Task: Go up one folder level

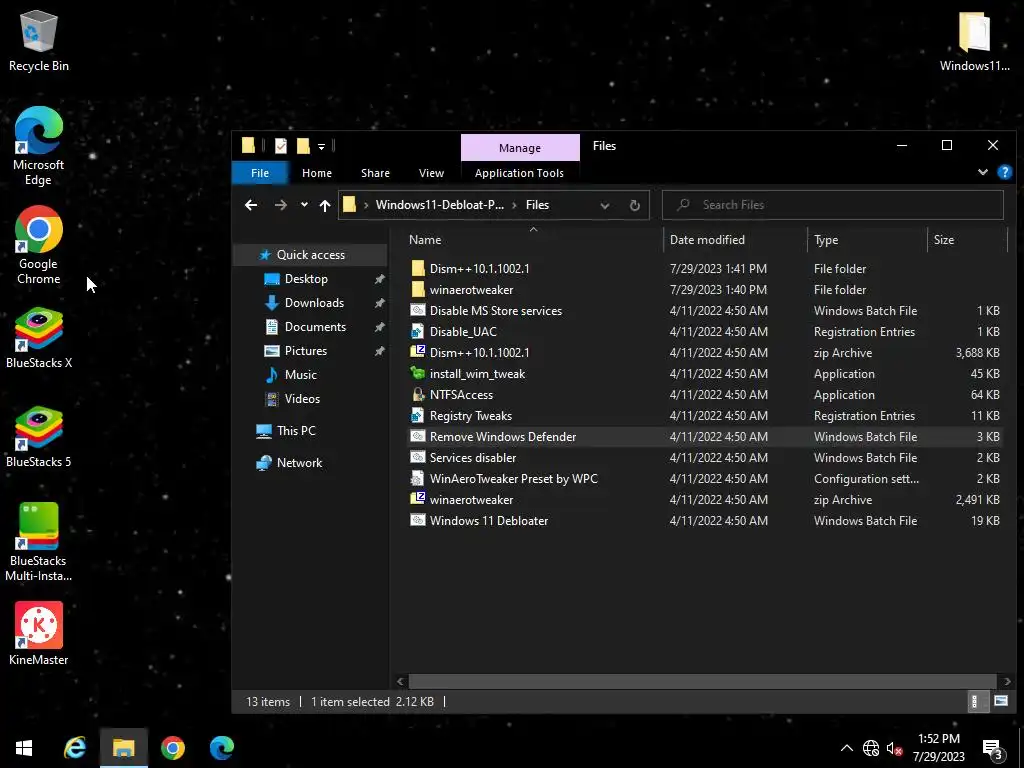Action: click(x=325, y=205)
